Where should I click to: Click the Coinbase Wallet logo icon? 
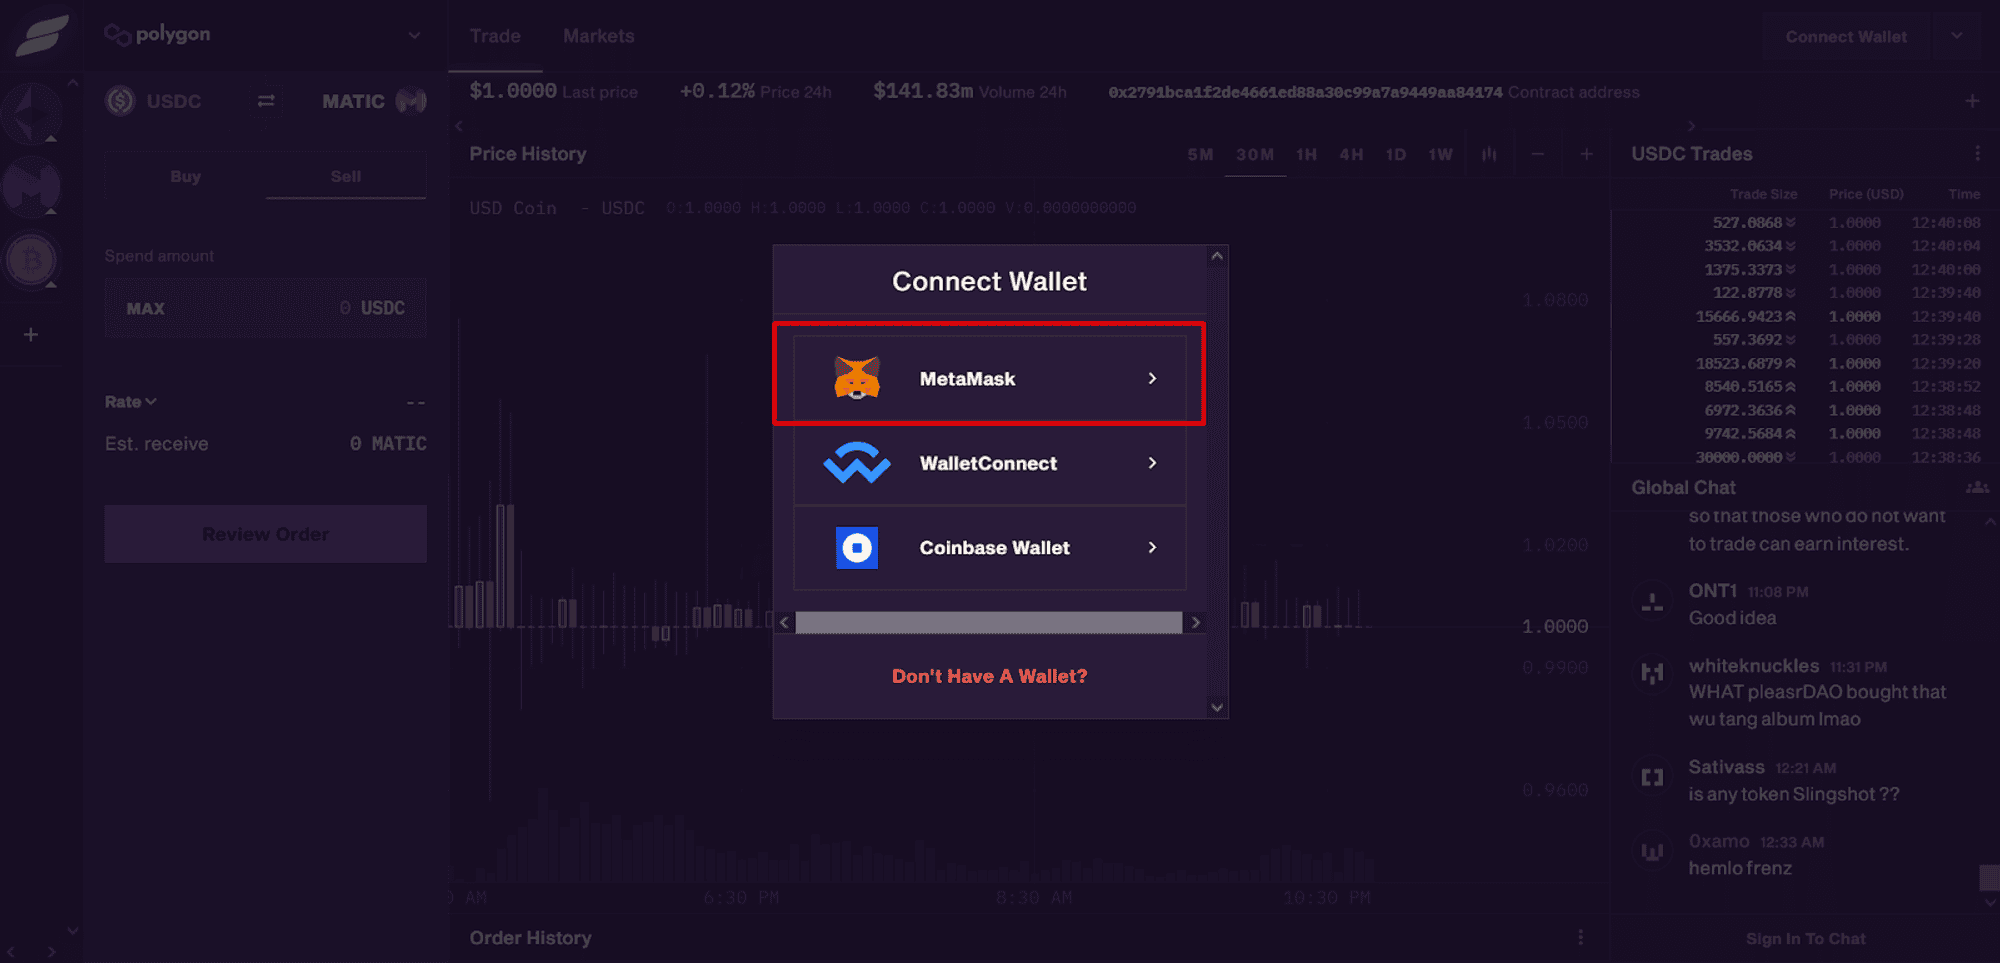coord(857,548)
